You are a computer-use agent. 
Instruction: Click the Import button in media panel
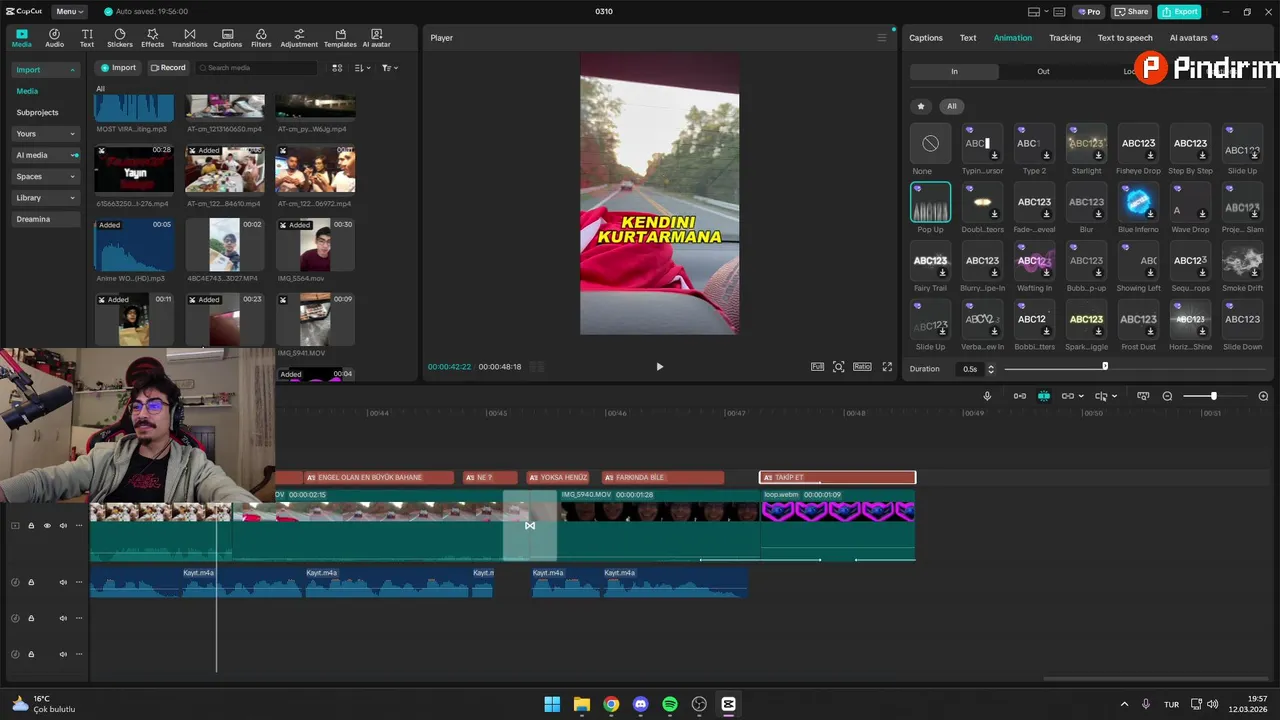pos(118,68)
